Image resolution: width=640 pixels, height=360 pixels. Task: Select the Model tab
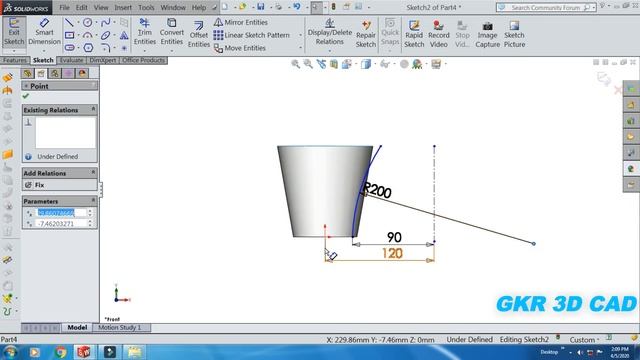[77, 327]
